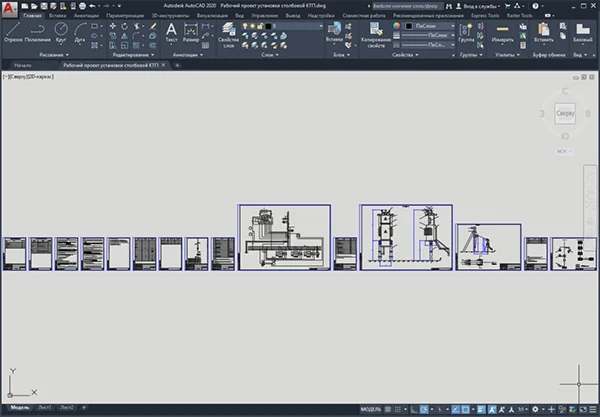Select the Круг (Circle) tool
Screen dimensions: 600x417
(61, 32)
